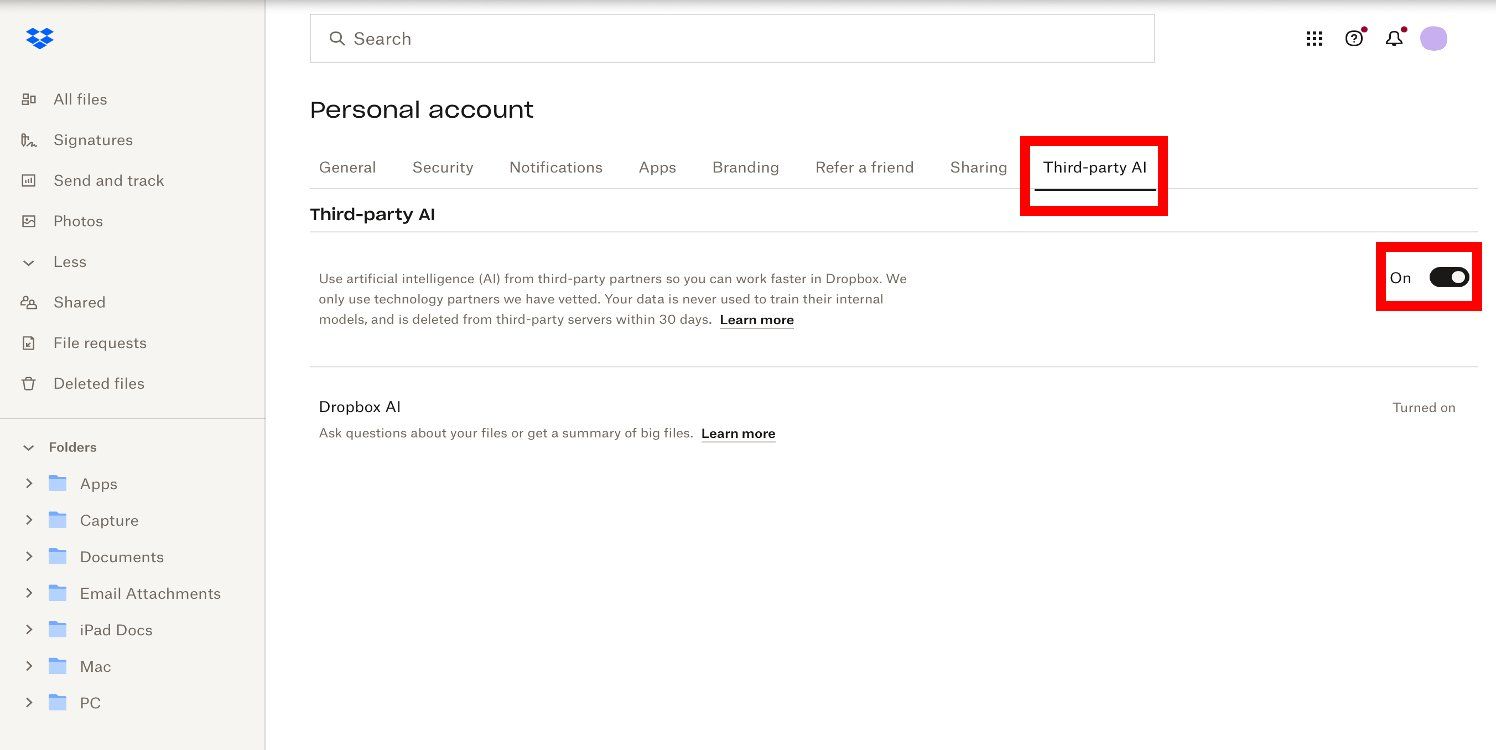Open the Email Attachments folder label
The image size is (1496, 750).
click(150, 593)
